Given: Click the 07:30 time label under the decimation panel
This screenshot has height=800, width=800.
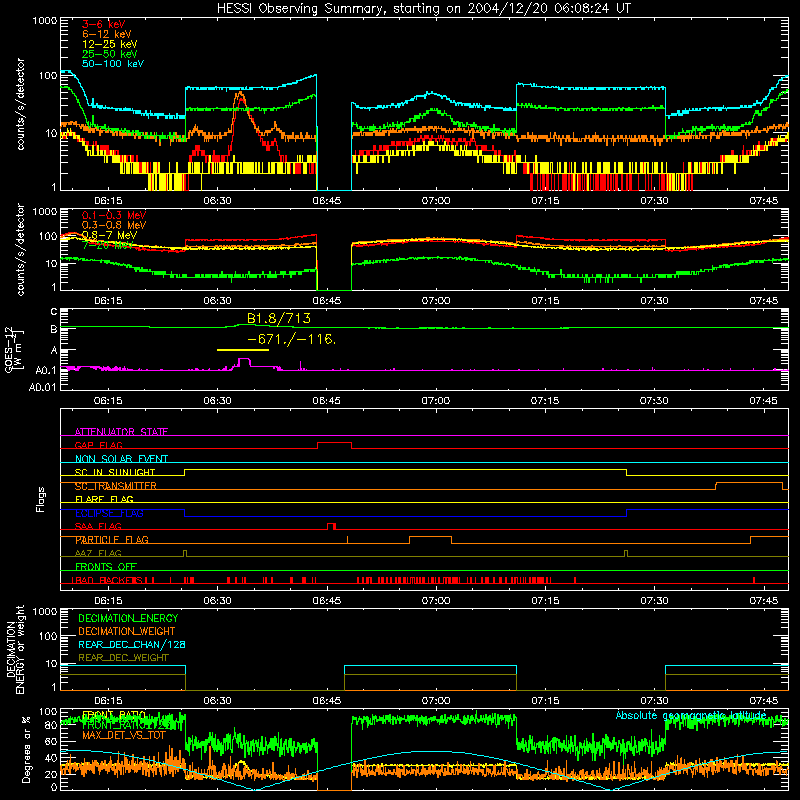Looking at the screenshot, I should pos(654,701).
